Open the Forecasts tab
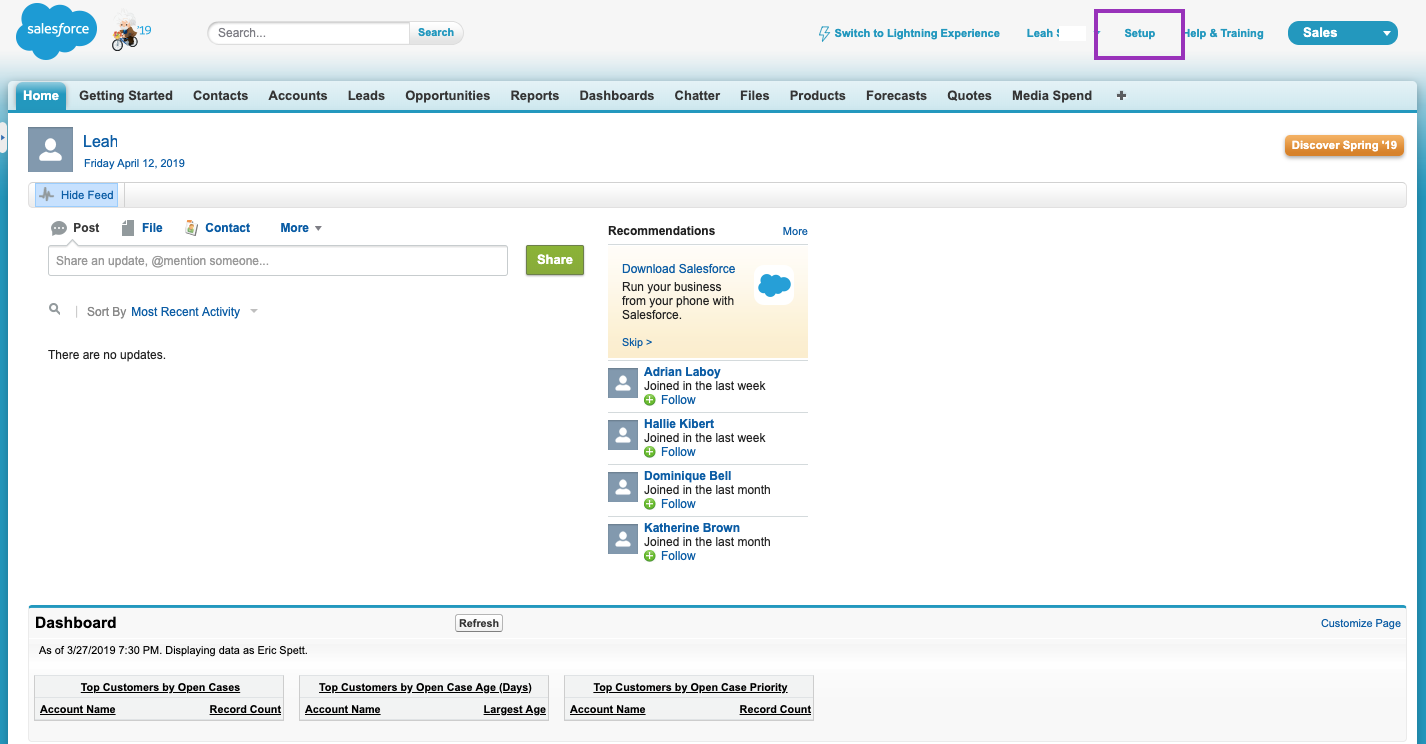Viewport: 1426px width, 744px height. pos(896,96)
